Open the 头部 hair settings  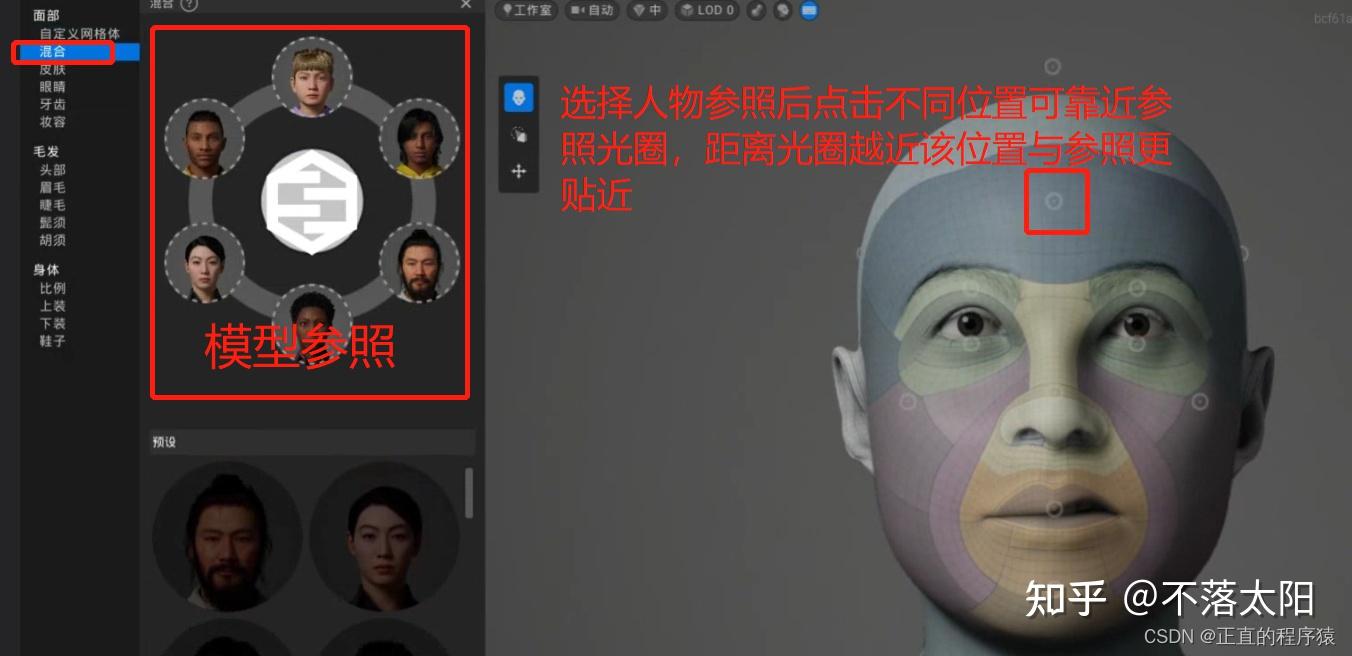[53, 170]
